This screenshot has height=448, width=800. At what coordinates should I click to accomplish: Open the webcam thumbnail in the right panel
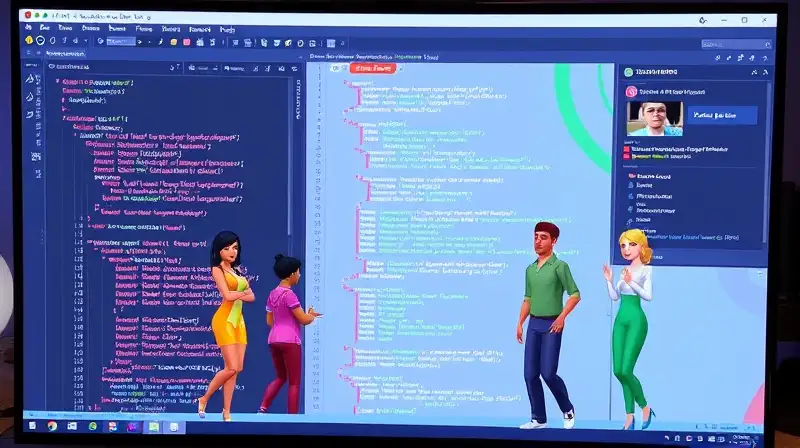pyautogui.click(x=655, y=118)
